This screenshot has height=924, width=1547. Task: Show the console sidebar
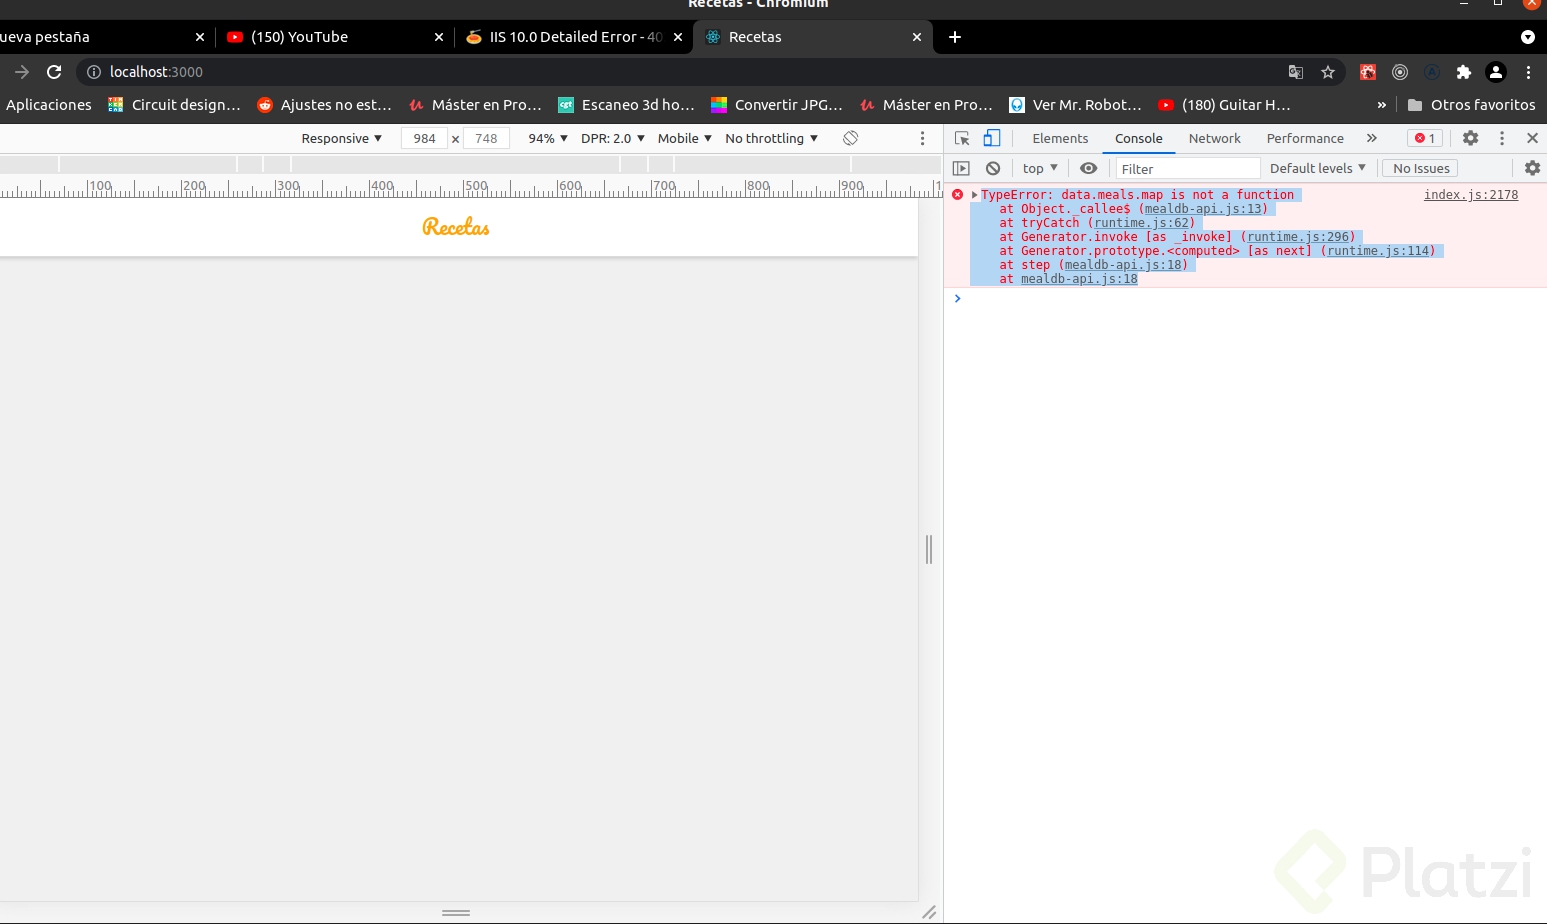click(961, 168)
